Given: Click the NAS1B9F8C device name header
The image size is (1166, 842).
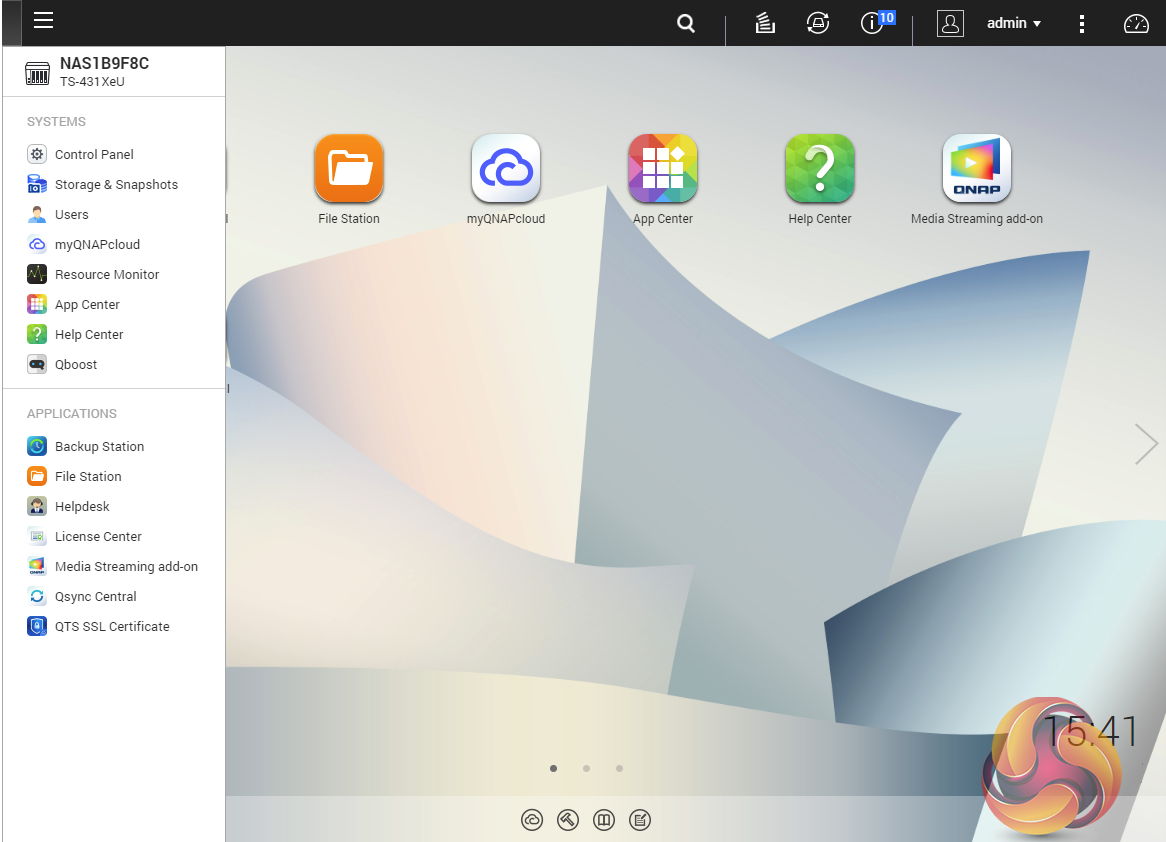Looking at the screenshot, I should coord(104,63).
